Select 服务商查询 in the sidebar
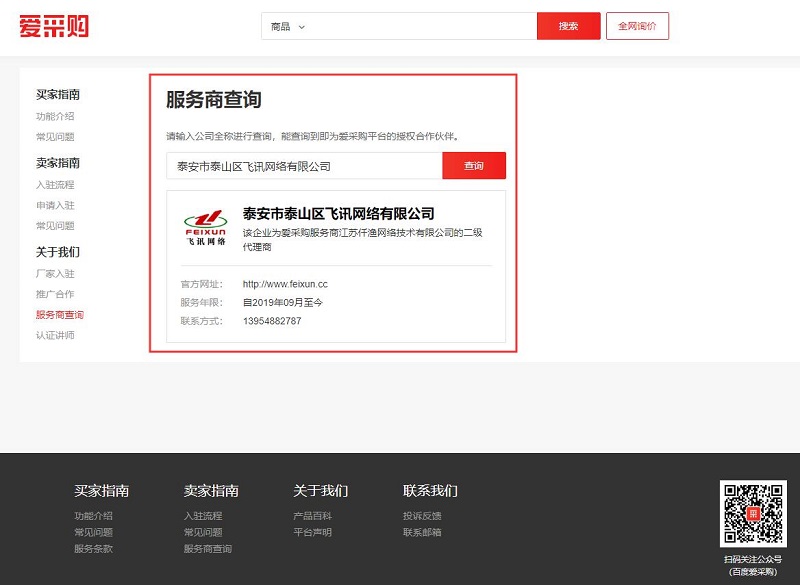 tap(60, 315)
